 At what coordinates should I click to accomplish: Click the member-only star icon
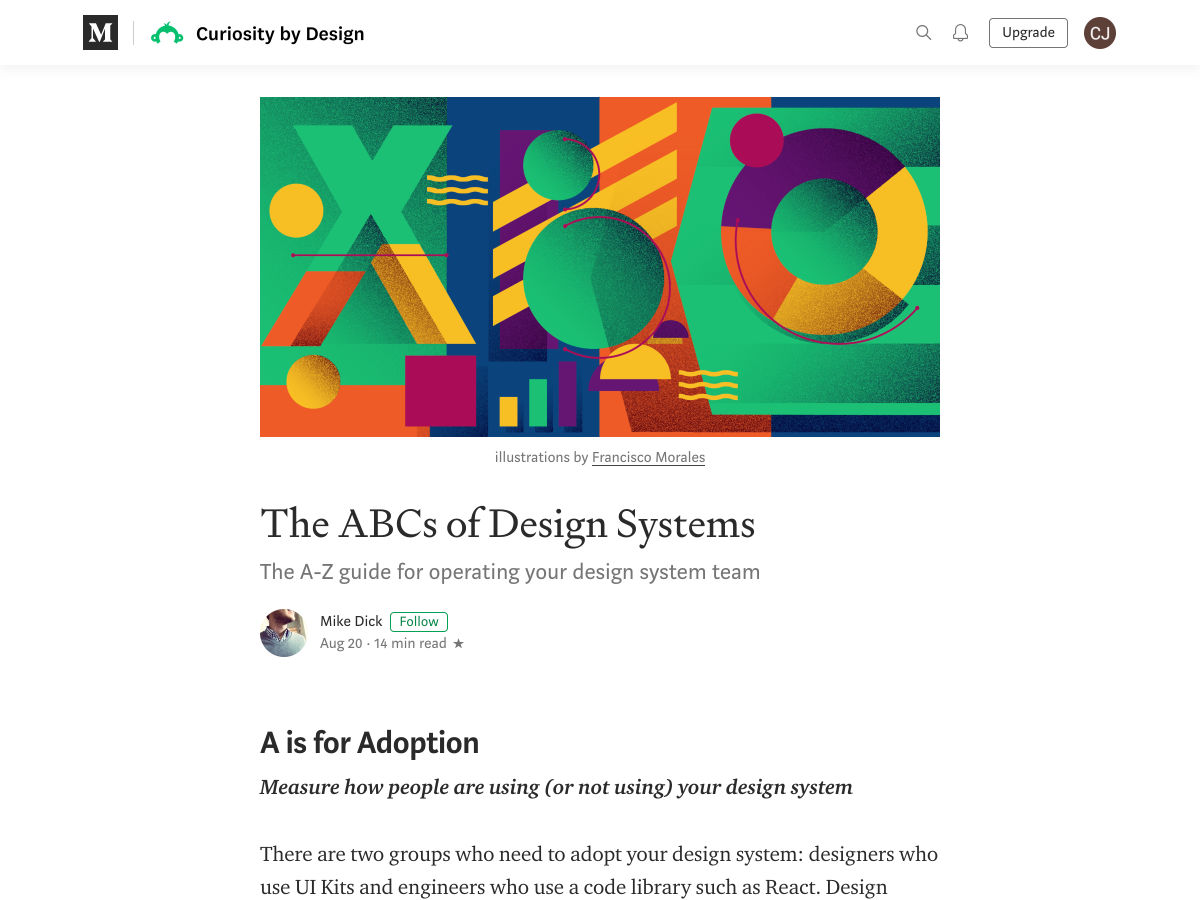(x=459, y=643)
